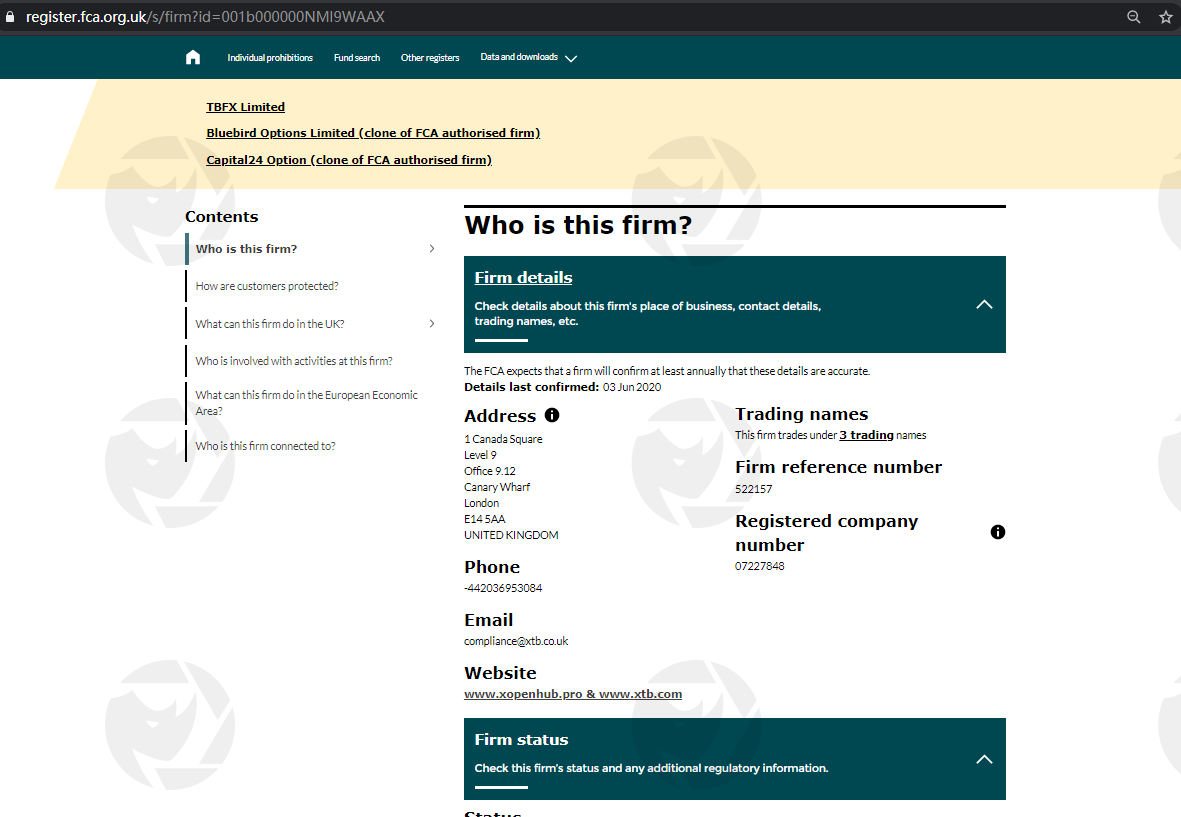Click the browser zoom magnifier icon
The width and height of the screenshot is (1181, 817).
(x=1133, y=17)
